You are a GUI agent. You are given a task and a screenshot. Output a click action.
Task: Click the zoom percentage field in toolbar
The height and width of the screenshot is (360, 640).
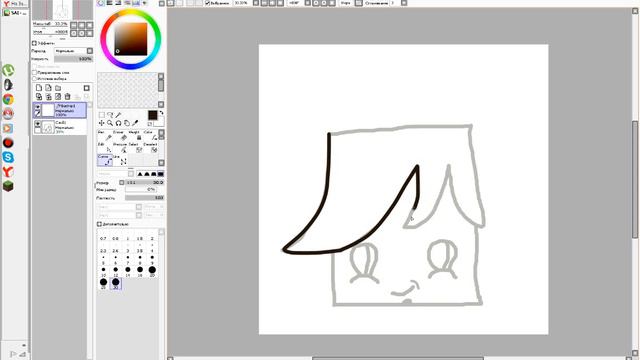pyautogui.click(x=242, y=3)
